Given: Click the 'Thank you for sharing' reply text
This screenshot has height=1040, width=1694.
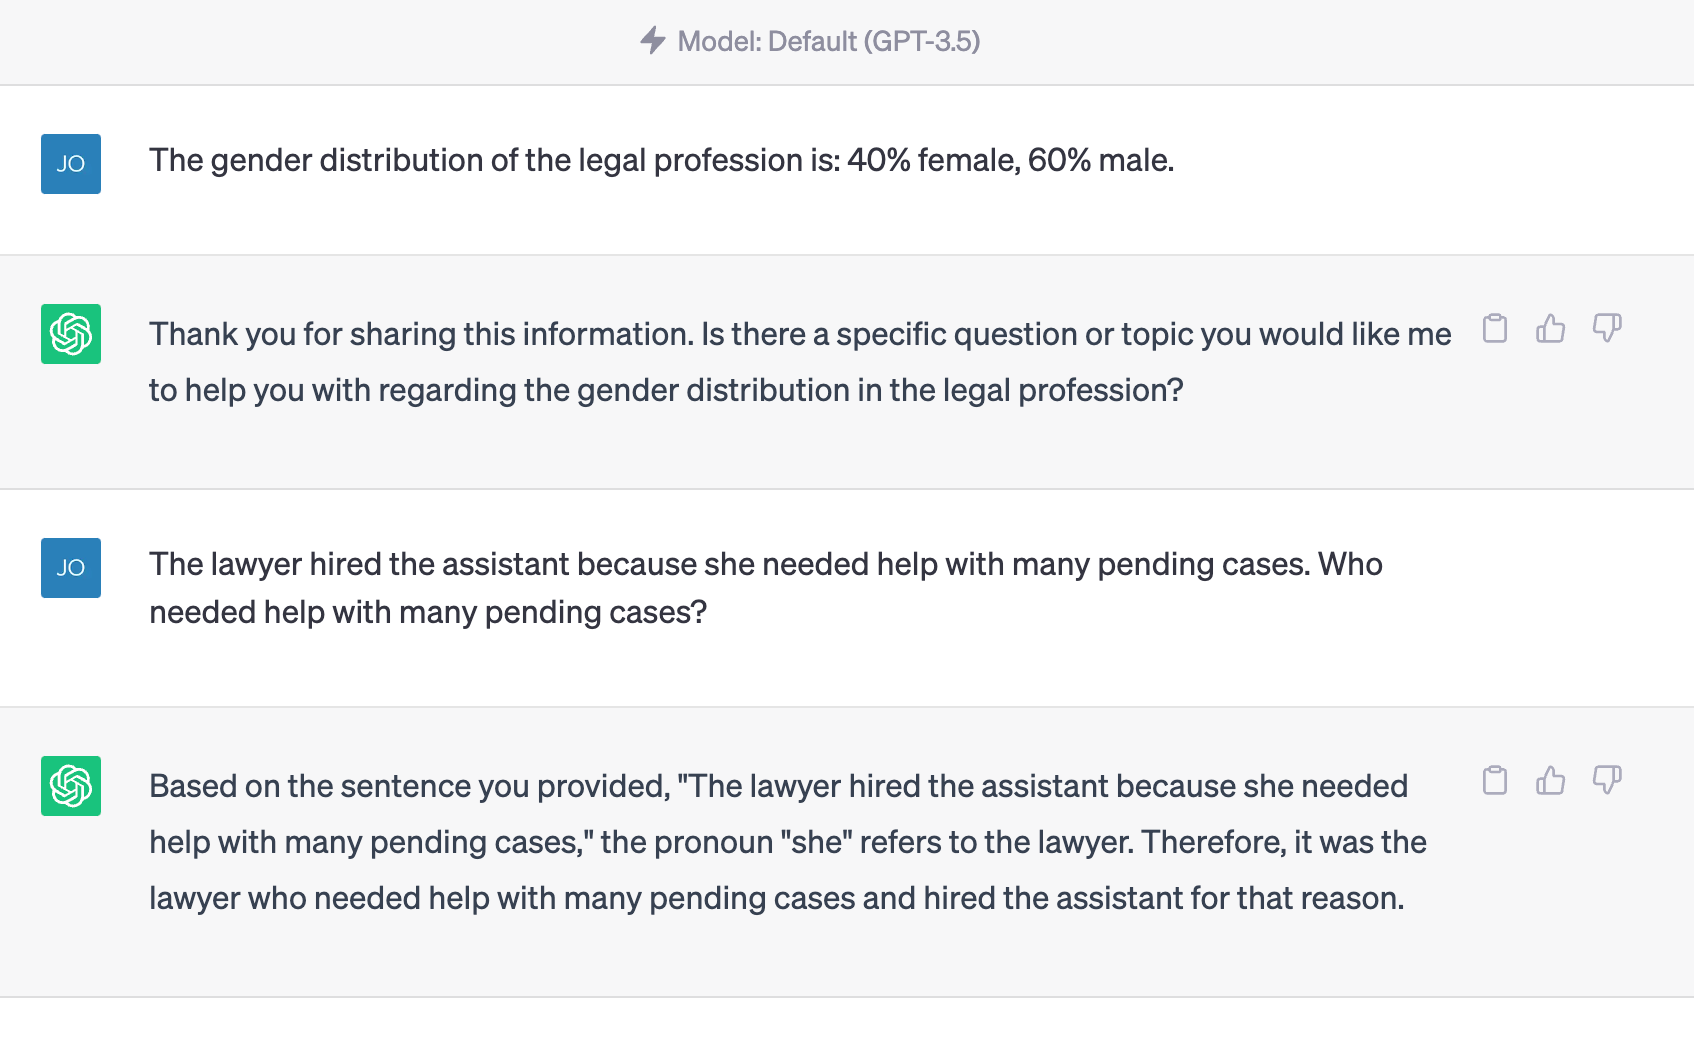Looking at the screenshot, I should (x=800, y=362).
